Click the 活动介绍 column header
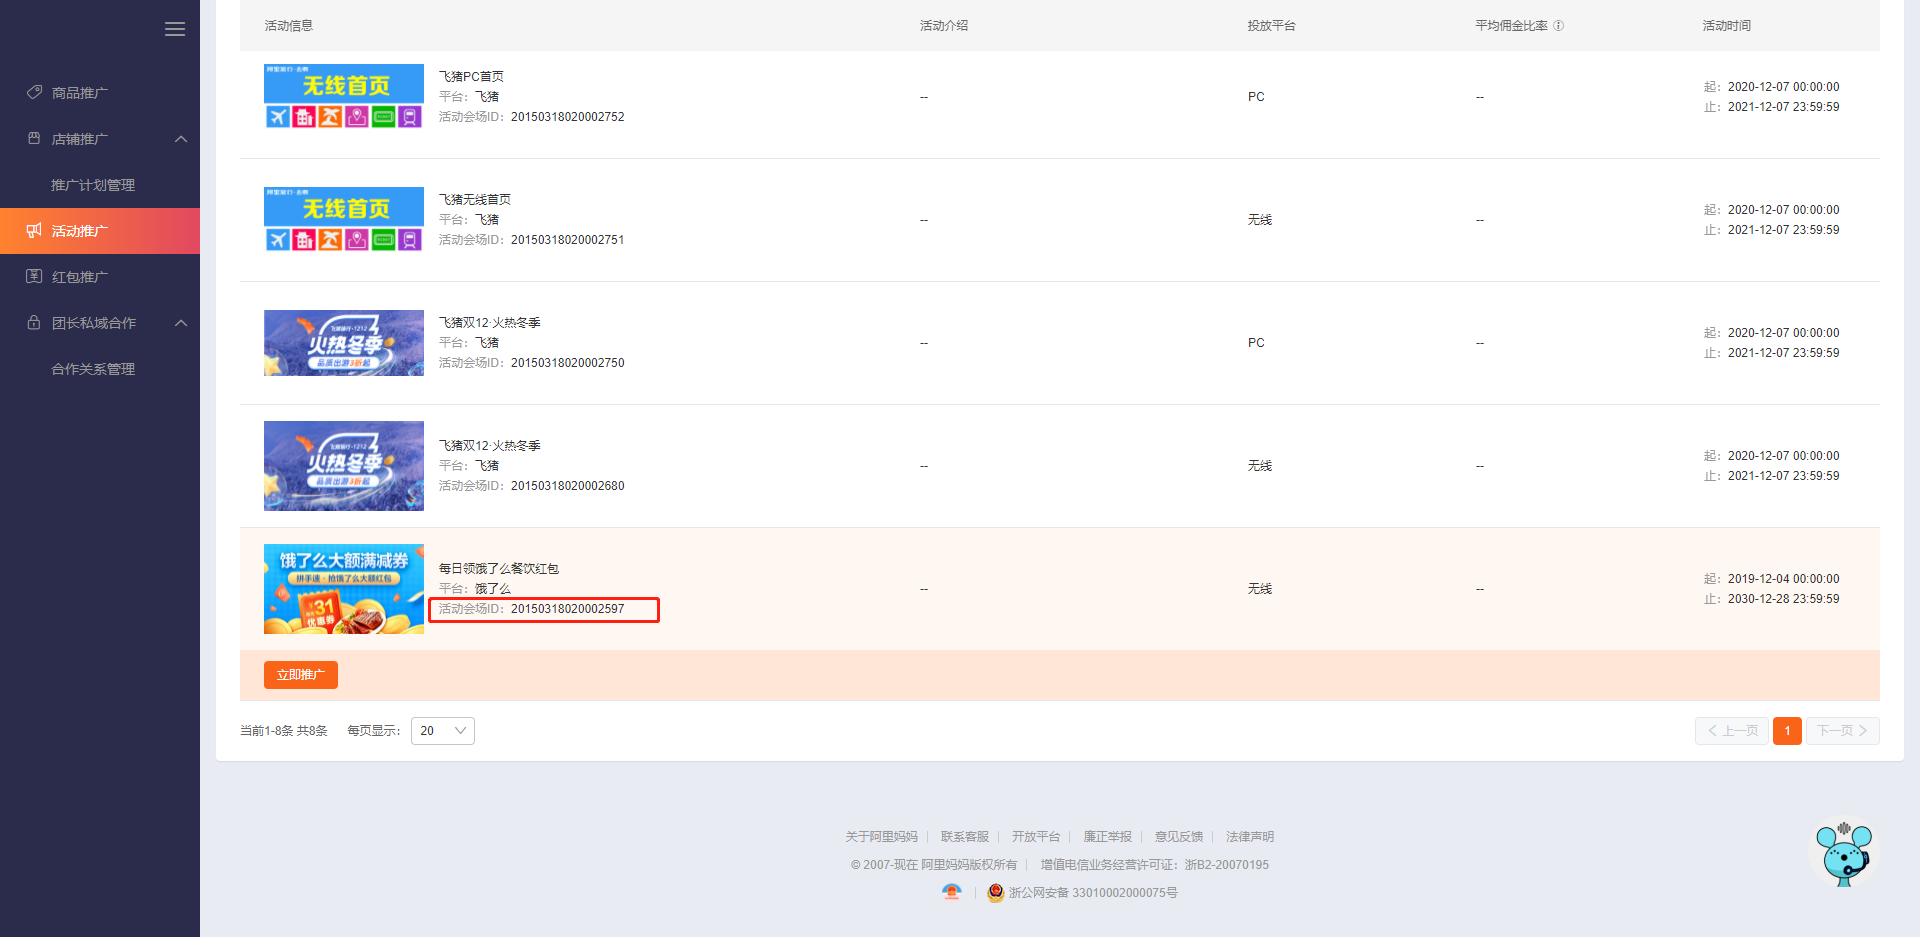 [944, 26]
